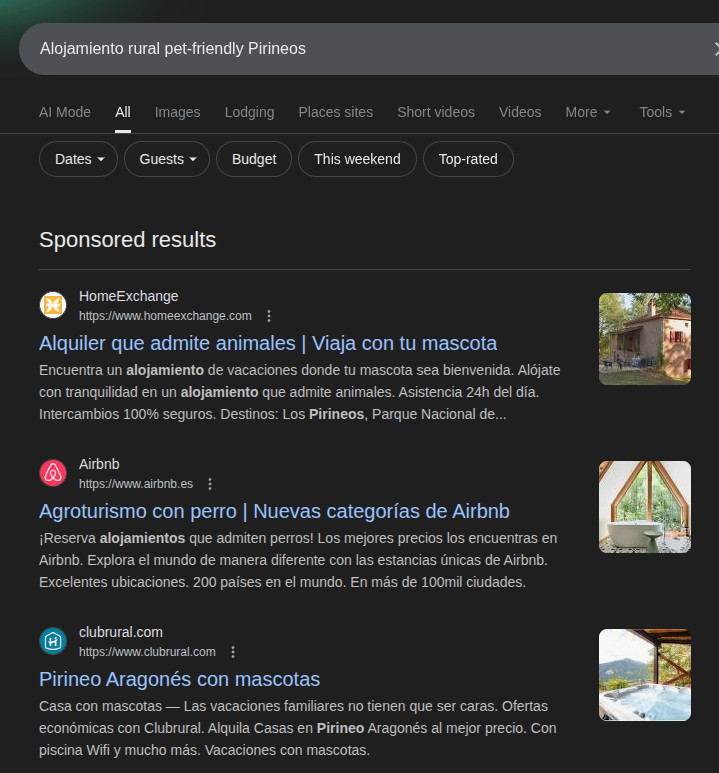Open the Short videos tab

[x=436, y=112]
